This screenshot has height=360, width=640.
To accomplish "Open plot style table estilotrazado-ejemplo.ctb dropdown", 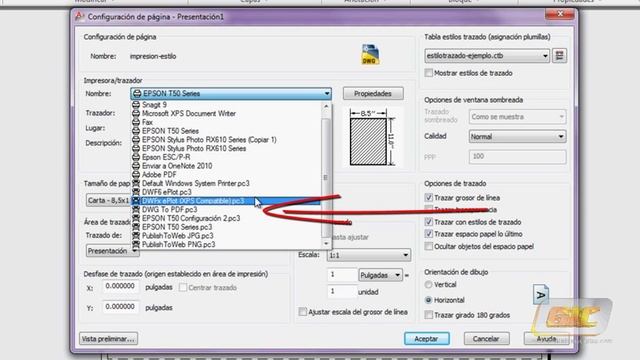I will [487, 56].
